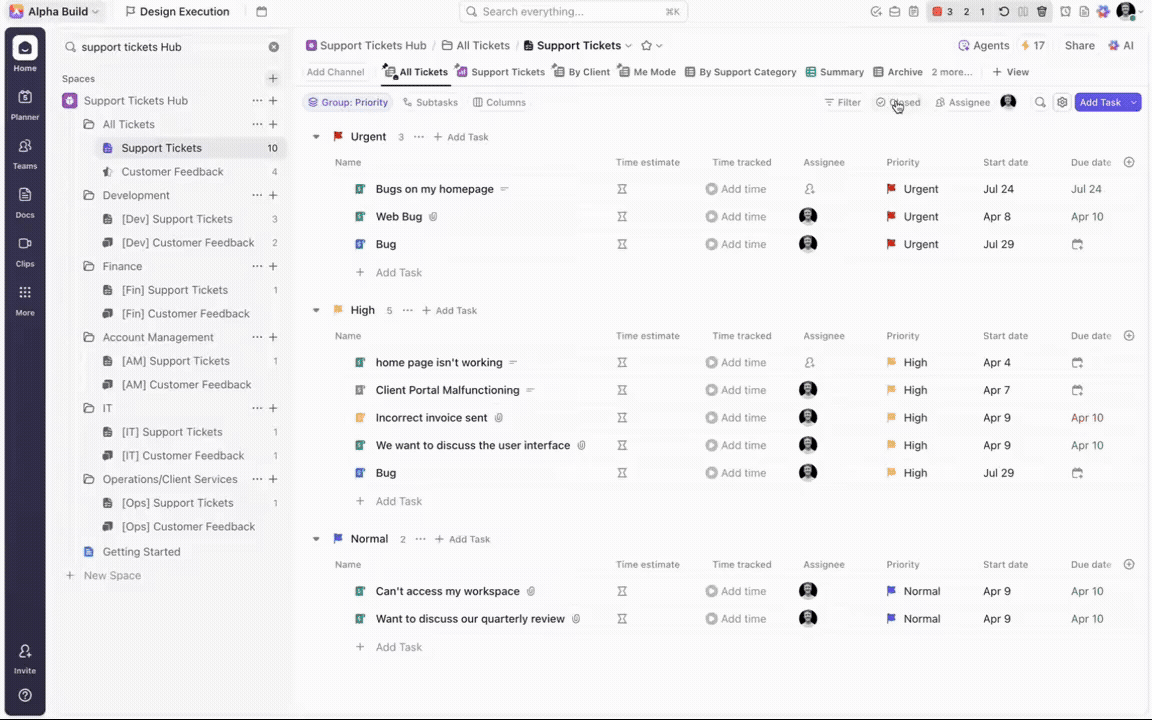Open Docs from the sidebar
Viewport: 1152px width, 720px height.
point(25,202)
